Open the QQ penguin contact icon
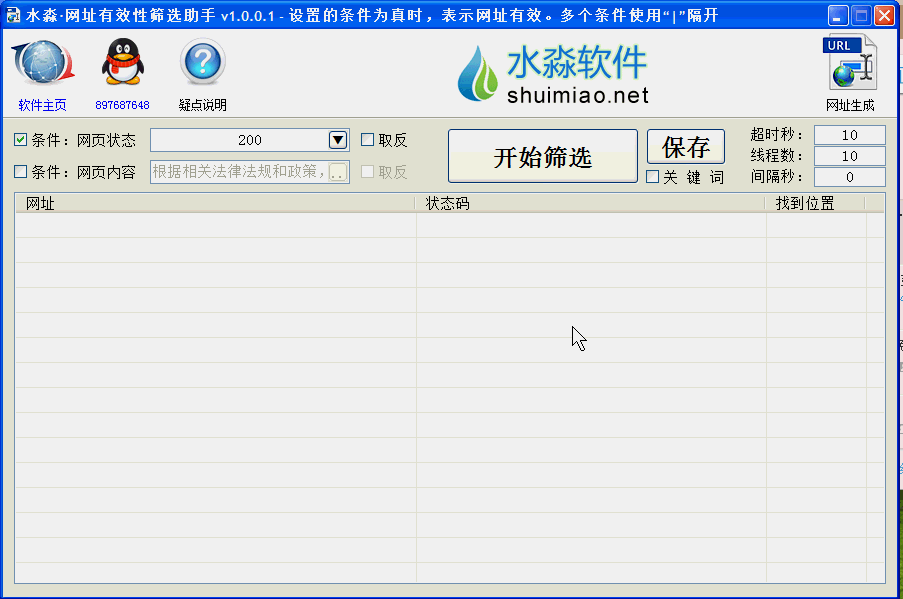The width and height of the screenshot is (903, 599). (x=122, y=64)
